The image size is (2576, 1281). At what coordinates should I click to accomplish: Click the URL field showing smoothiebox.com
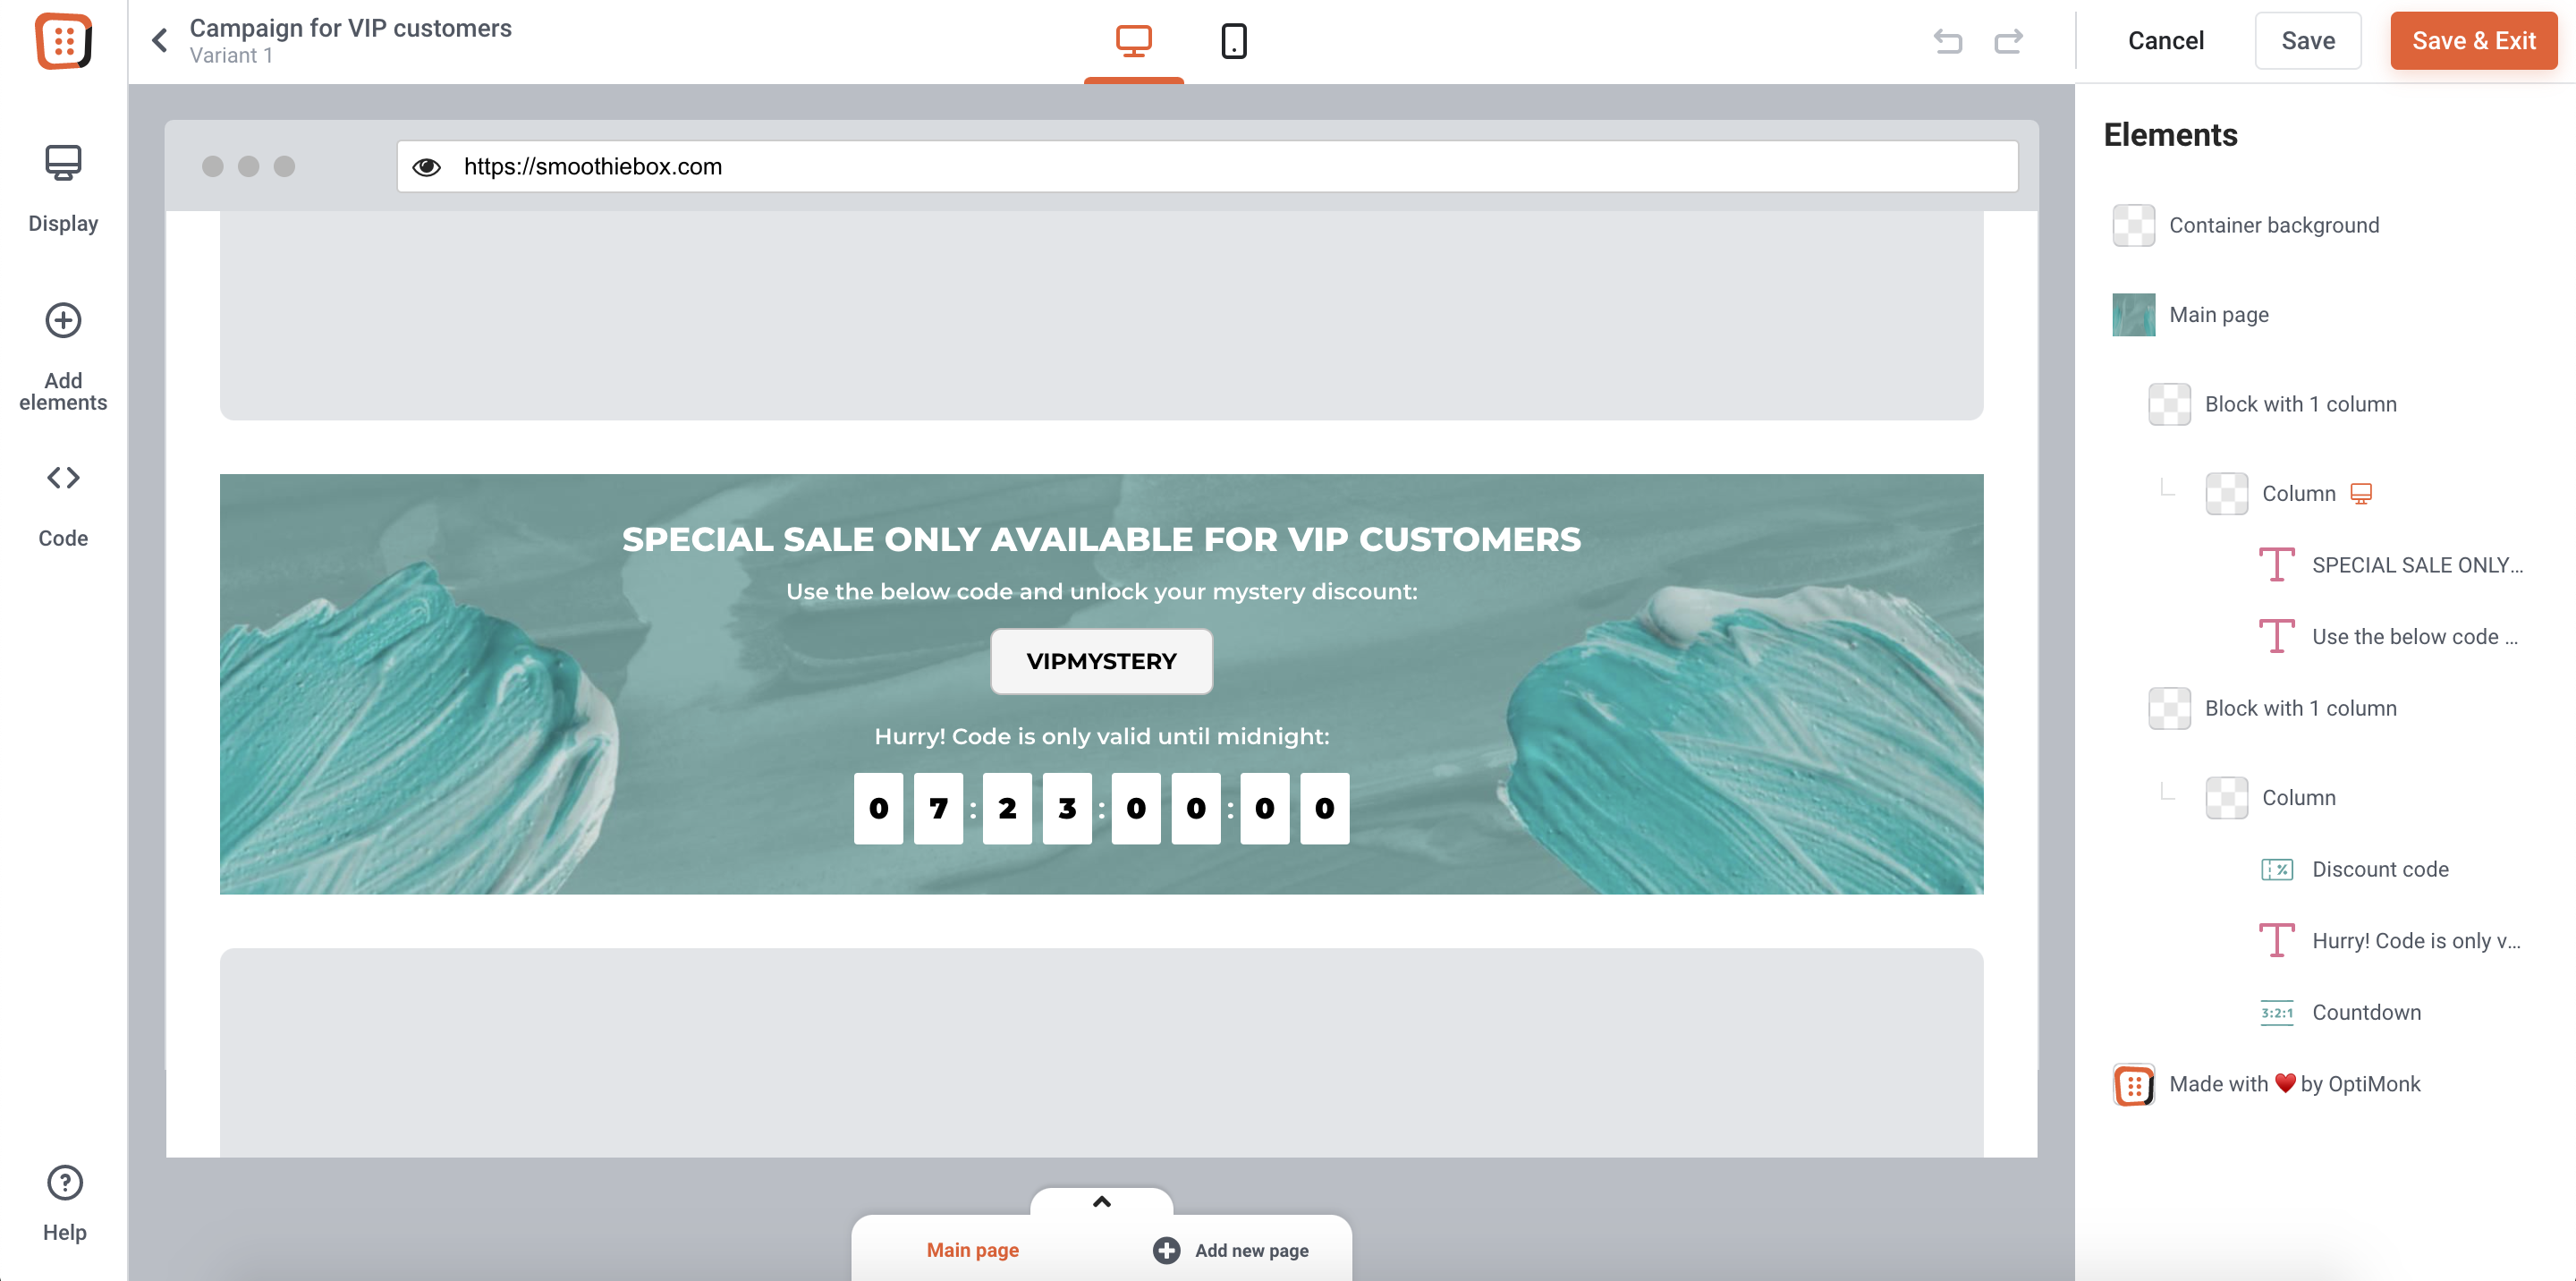1207,166
